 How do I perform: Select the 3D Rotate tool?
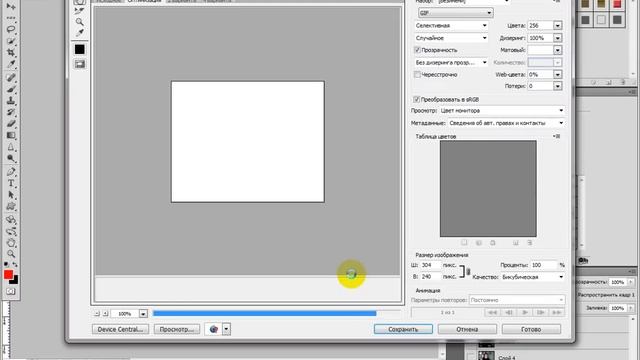pyautogui.click(x=11, y=220)
